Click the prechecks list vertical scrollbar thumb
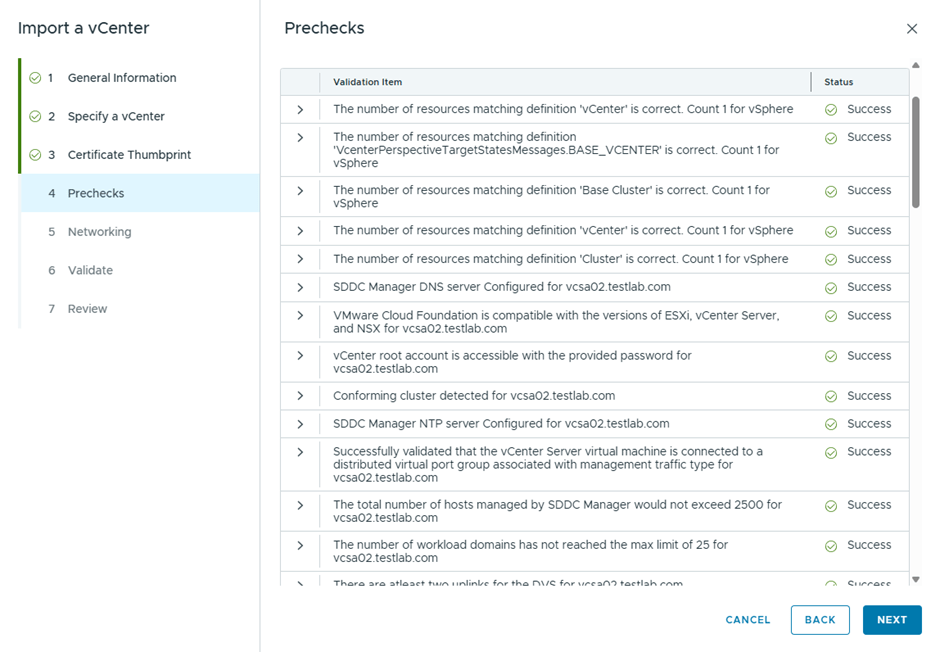 click(916, 152)
